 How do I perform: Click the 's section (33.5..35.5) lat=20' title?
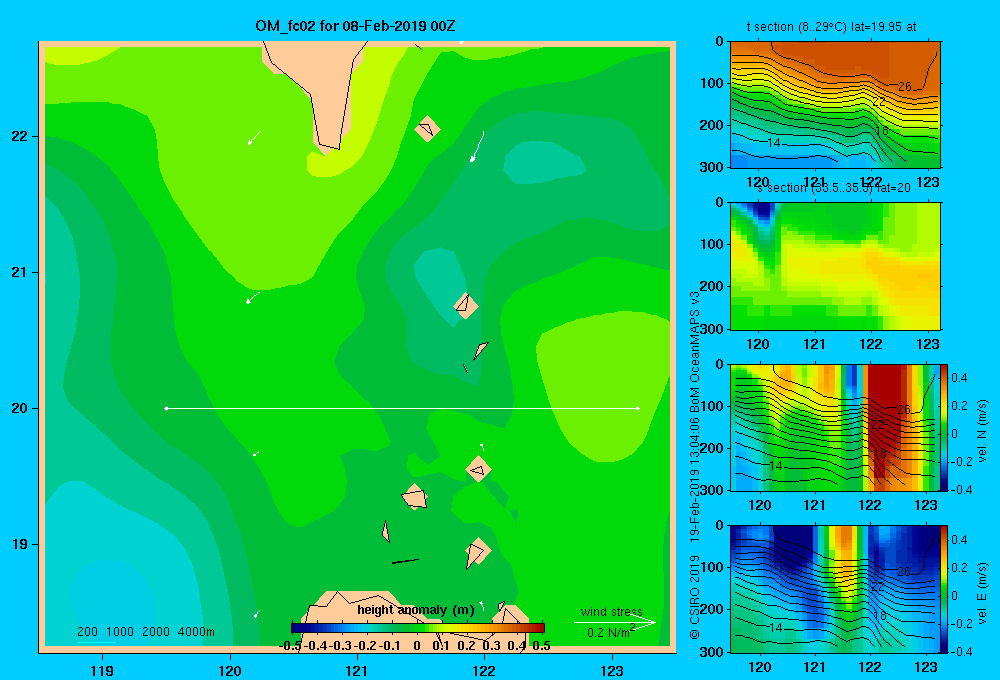pyautogui.click(x=834, y=188)
